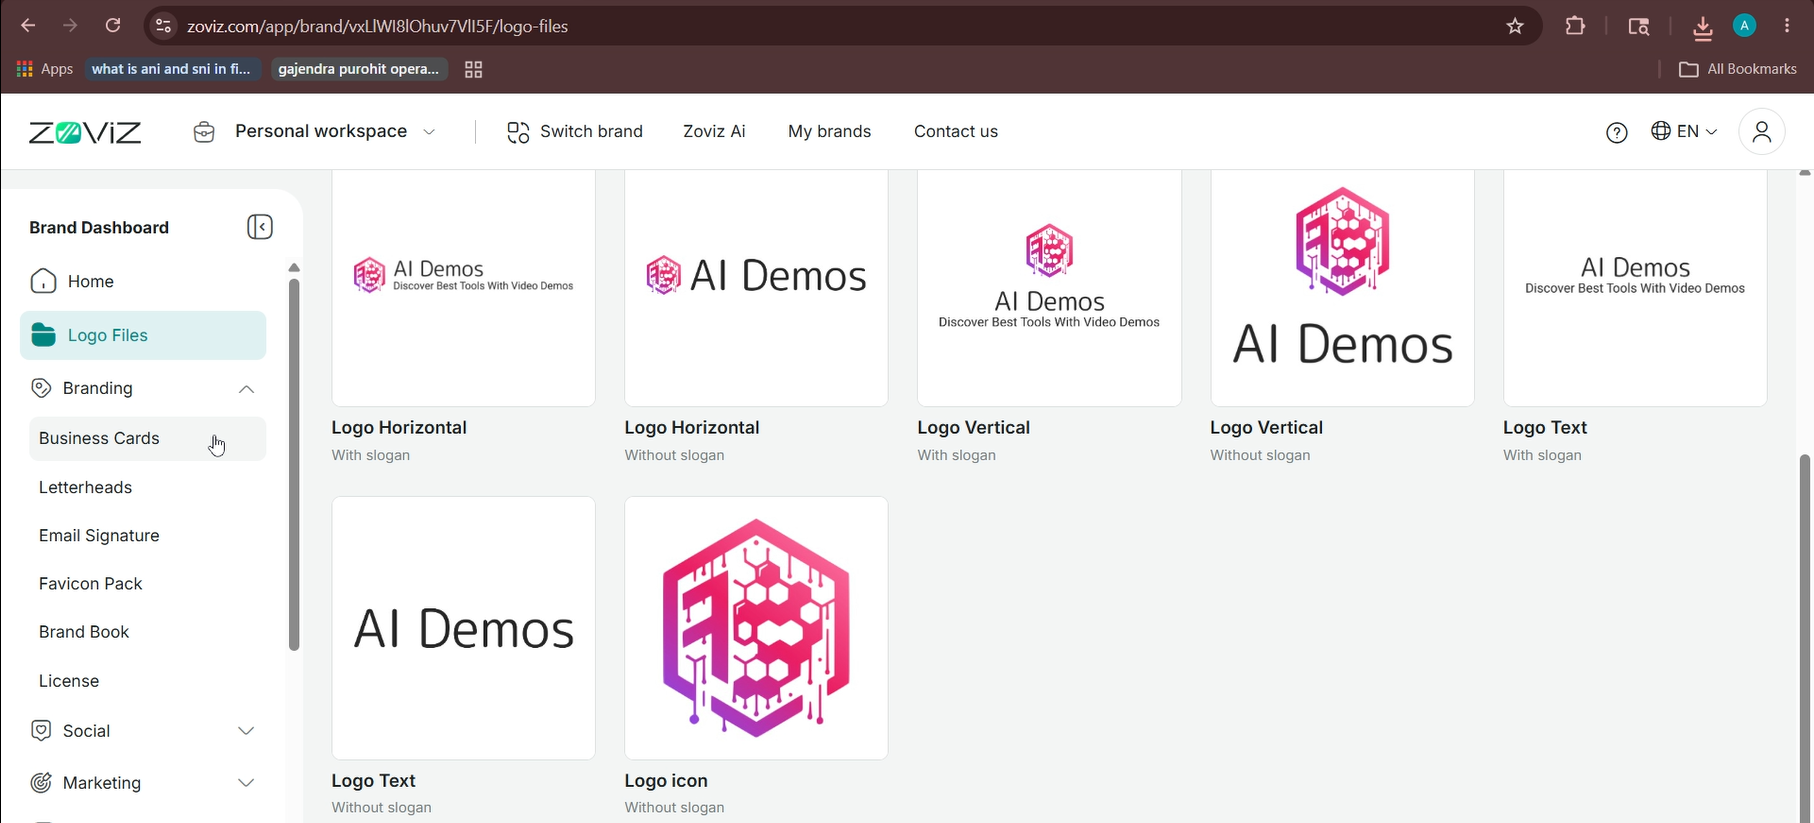Expand the Social section chevron
This screenshot has width=1814, height=823.
point(246,731)
